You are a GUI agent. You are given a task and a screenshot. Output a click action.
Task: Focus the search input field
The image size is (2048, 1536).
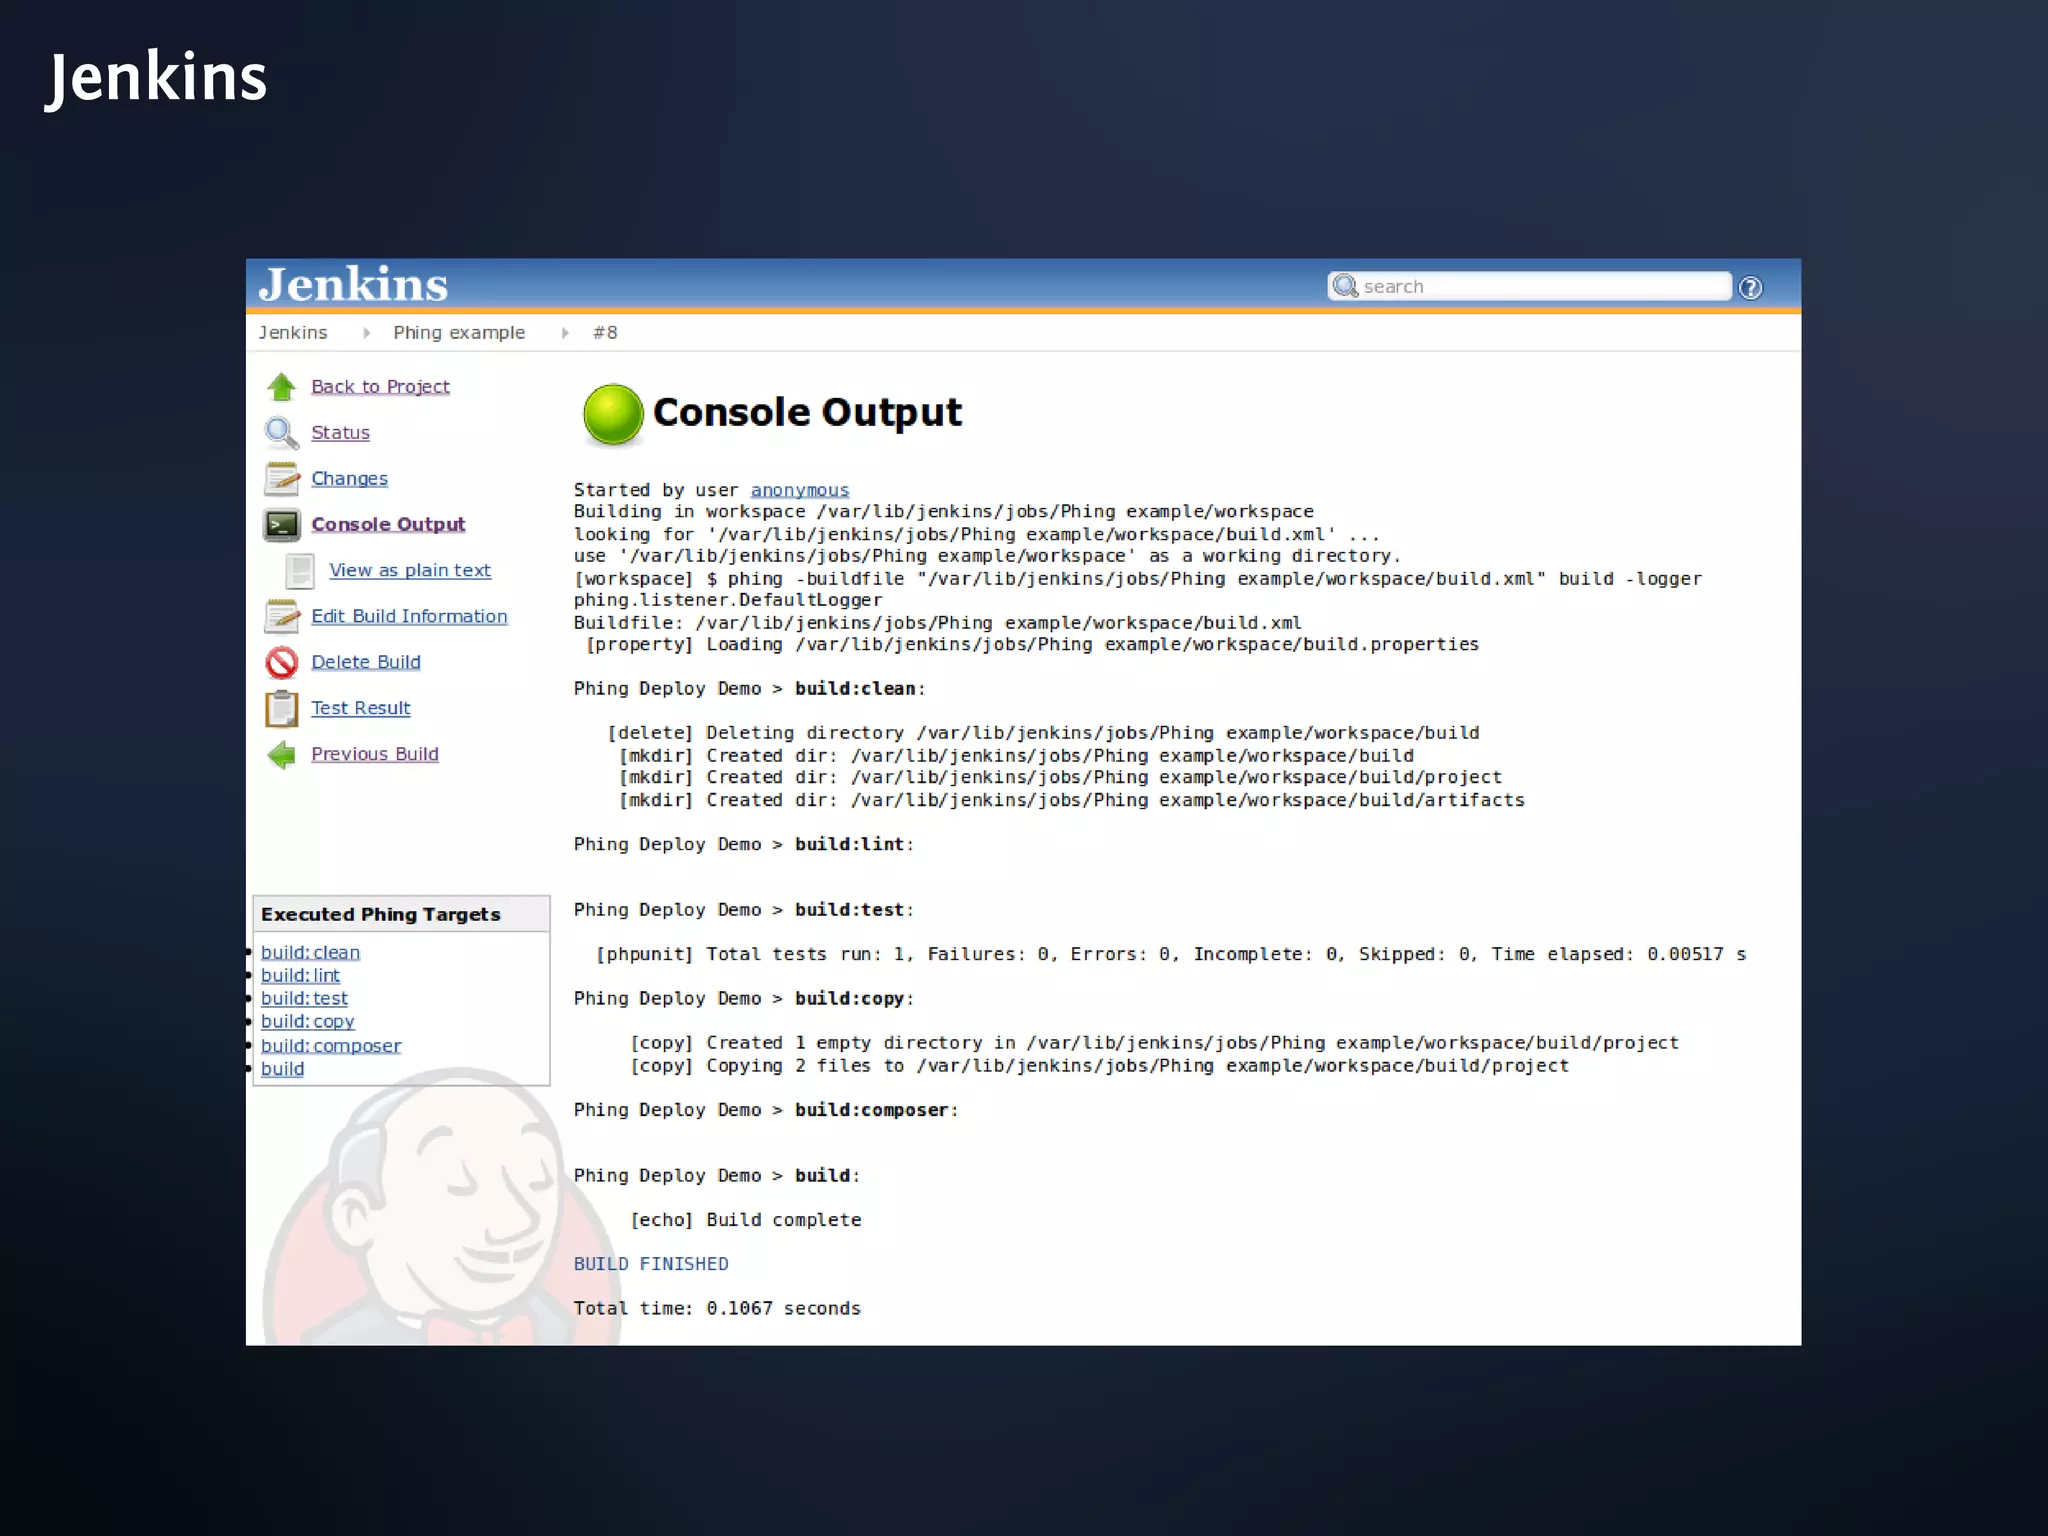(x=1530, y=287)
